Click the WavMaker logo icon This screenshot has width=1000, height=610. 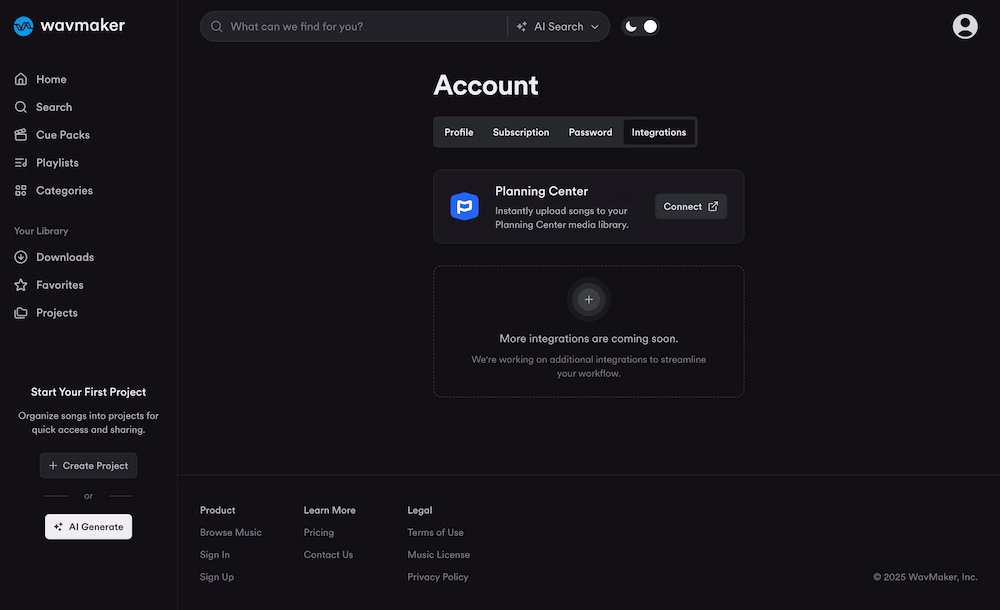(23, 26)
